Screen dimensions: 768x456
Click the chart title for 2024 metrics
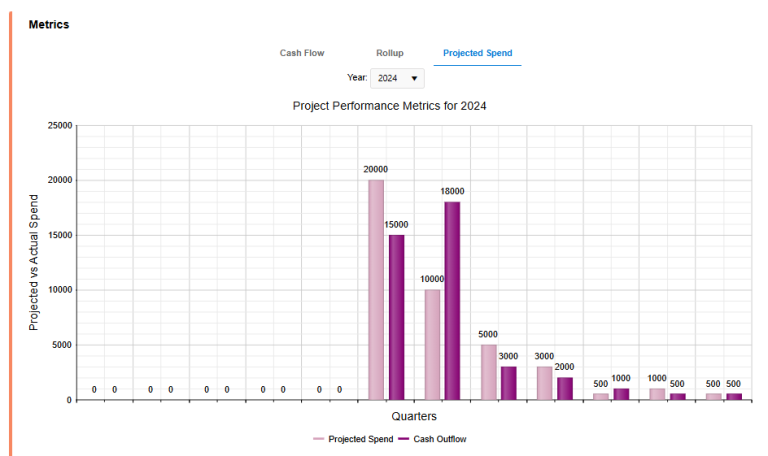(x=389, y=105)
